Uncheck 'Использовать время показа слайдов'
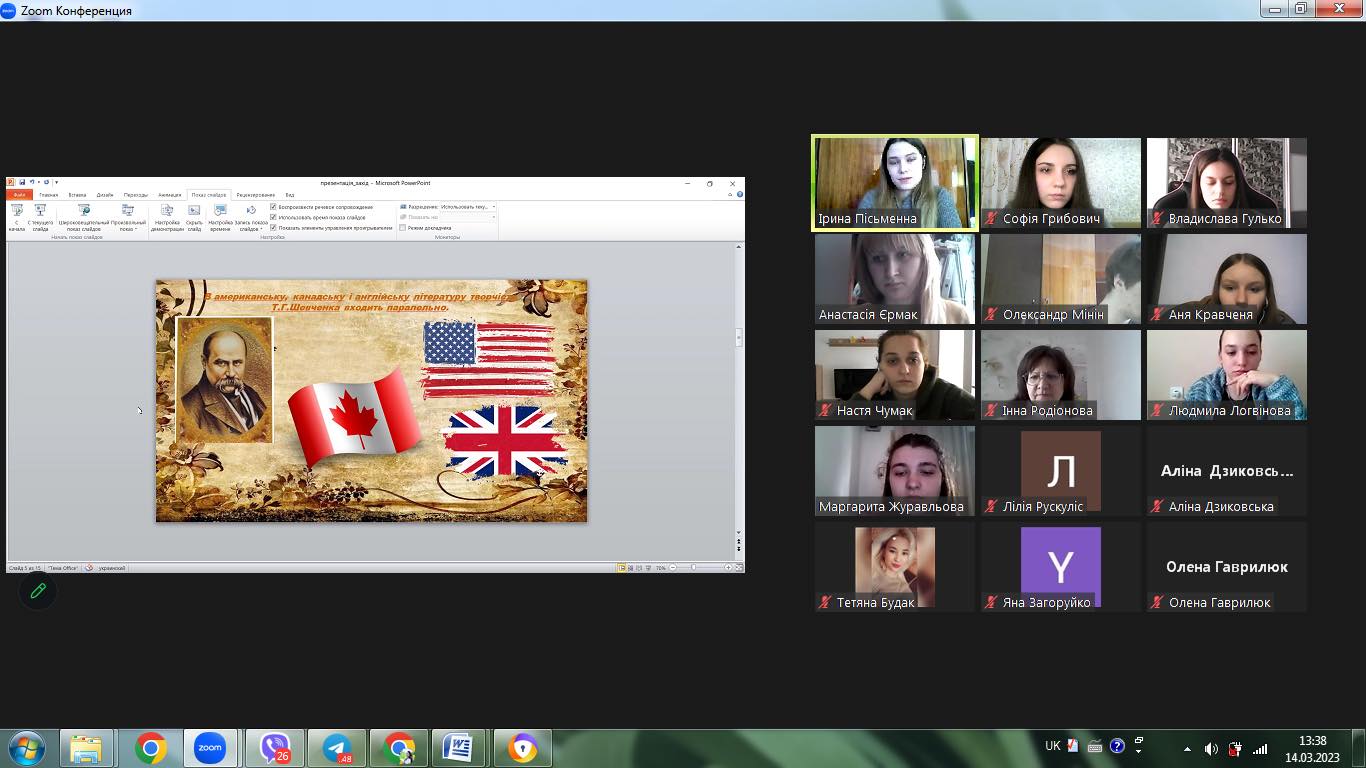This screenshot has width=1366, height=768. coord(274,217)
